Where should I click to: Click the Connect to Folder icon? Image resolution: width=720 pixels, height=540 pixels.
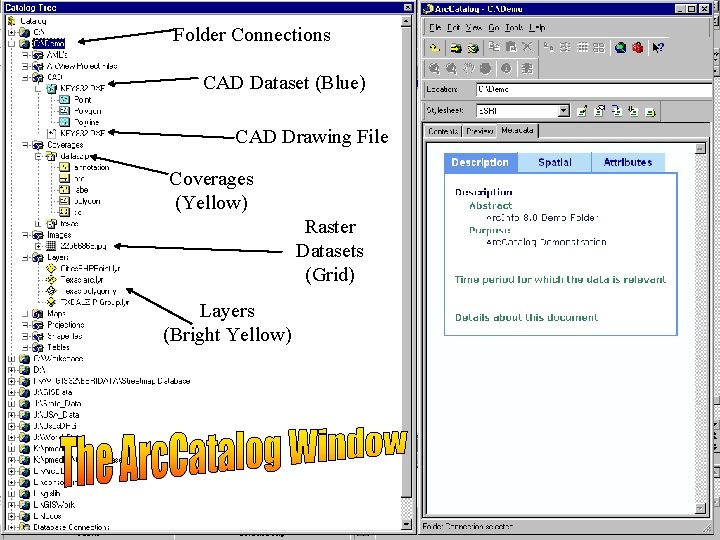tap(456, 47)
